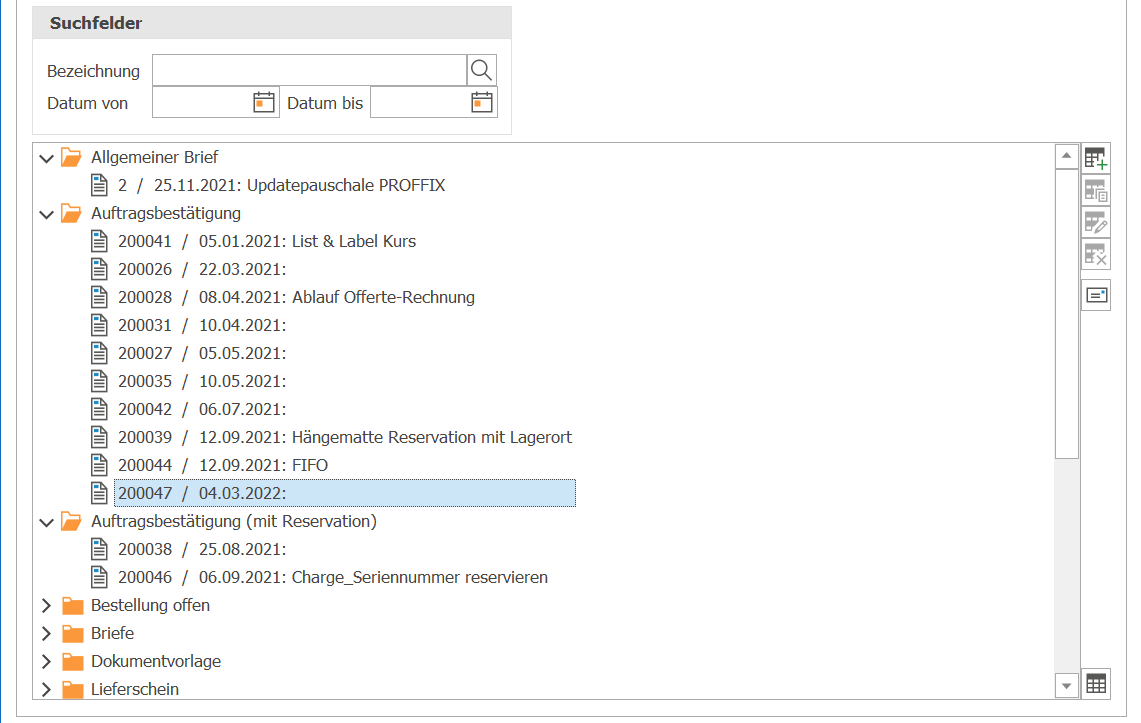Click the document icon for entry 200041
This screenshot has height=723, width=1141.
(99, 241)
